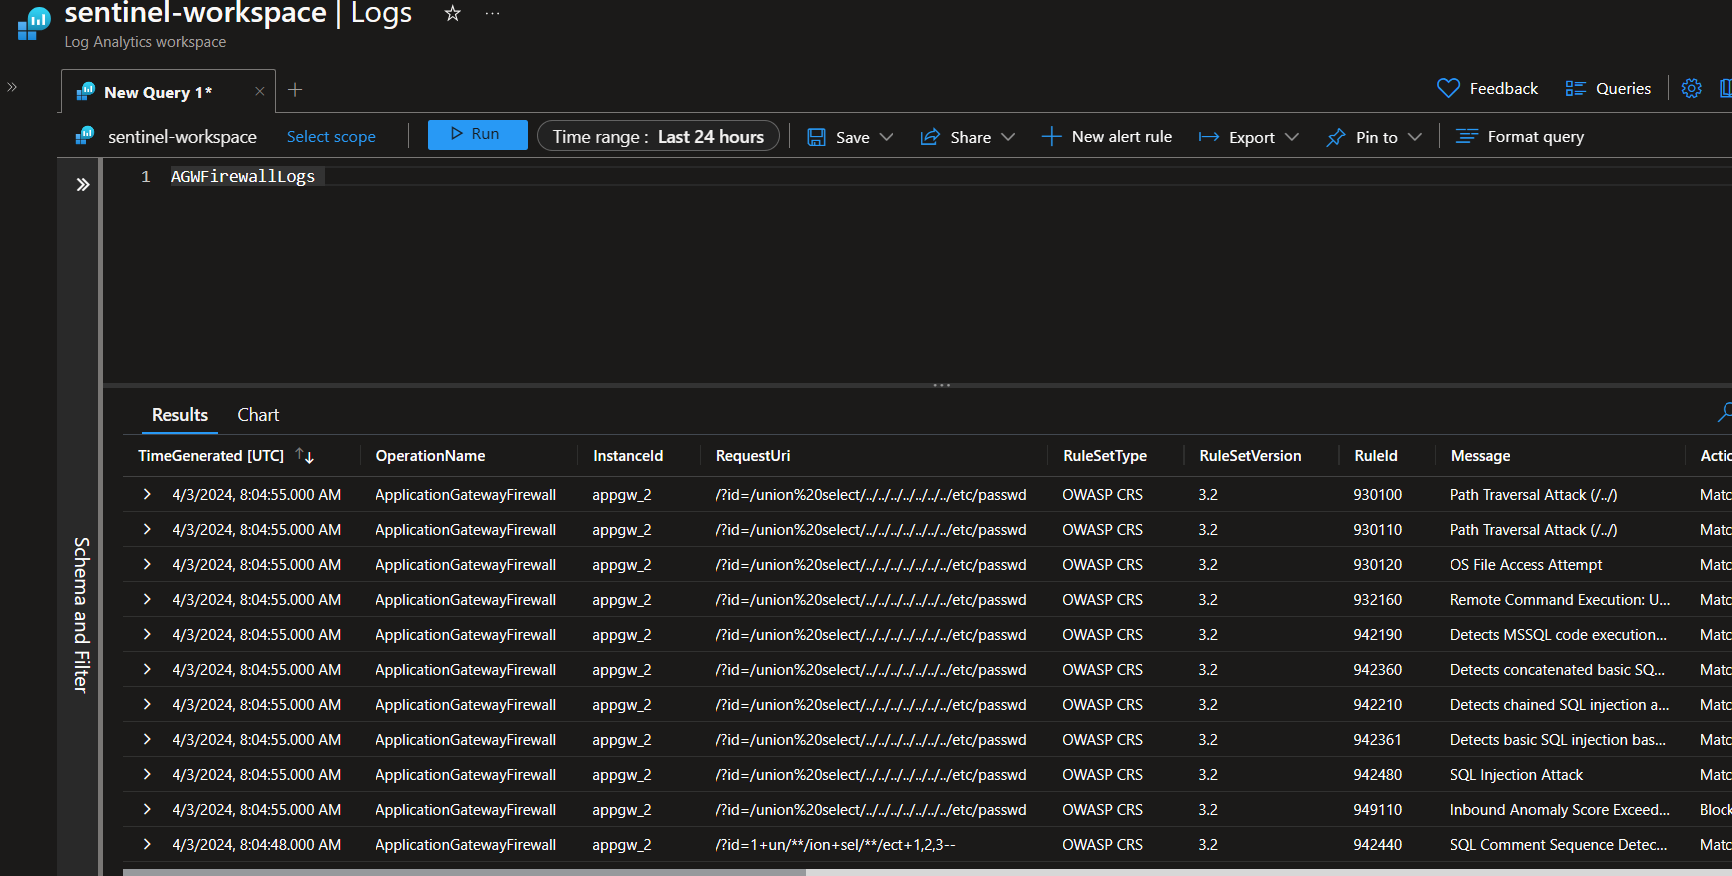Click the /?id=1+un/**/ion+sel/**/ect+1,2,3-- request URI

coord(835,845)
